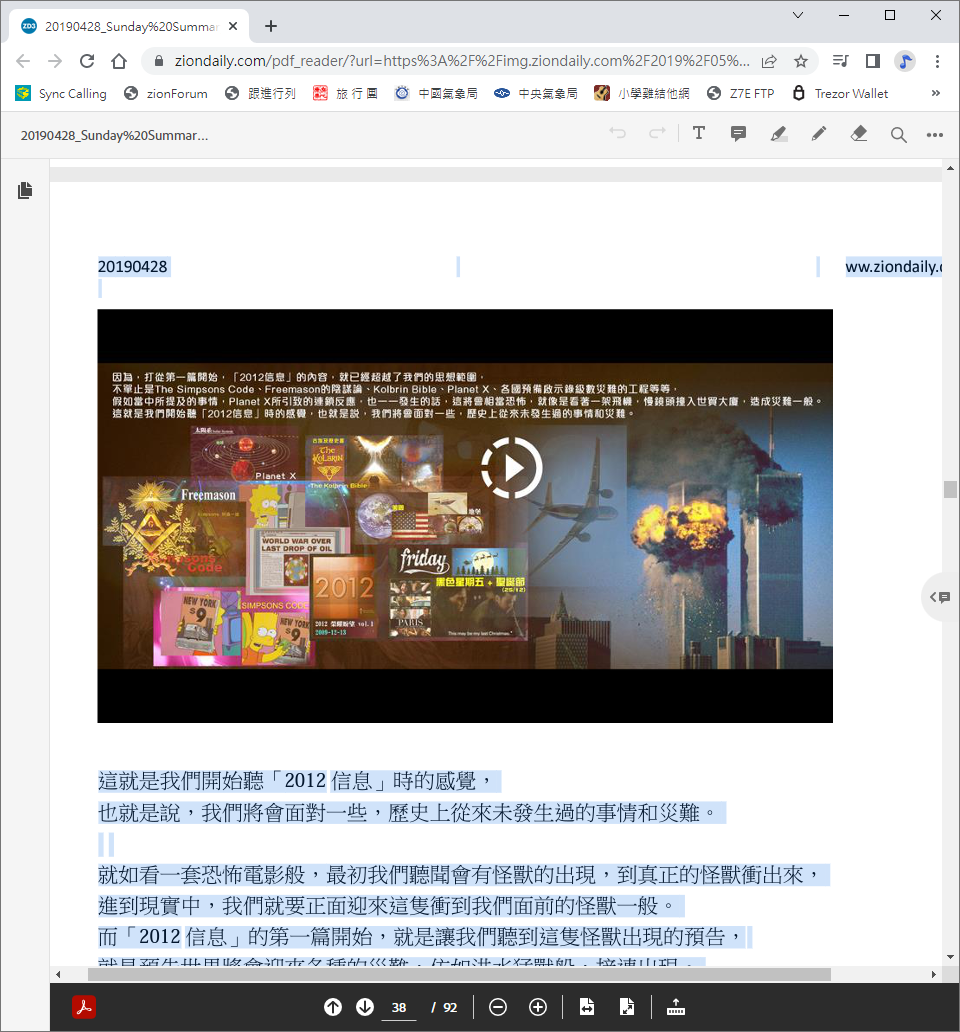Click the share page icon in address bar
Screen dimensions: 960x1032
point(769,61)
